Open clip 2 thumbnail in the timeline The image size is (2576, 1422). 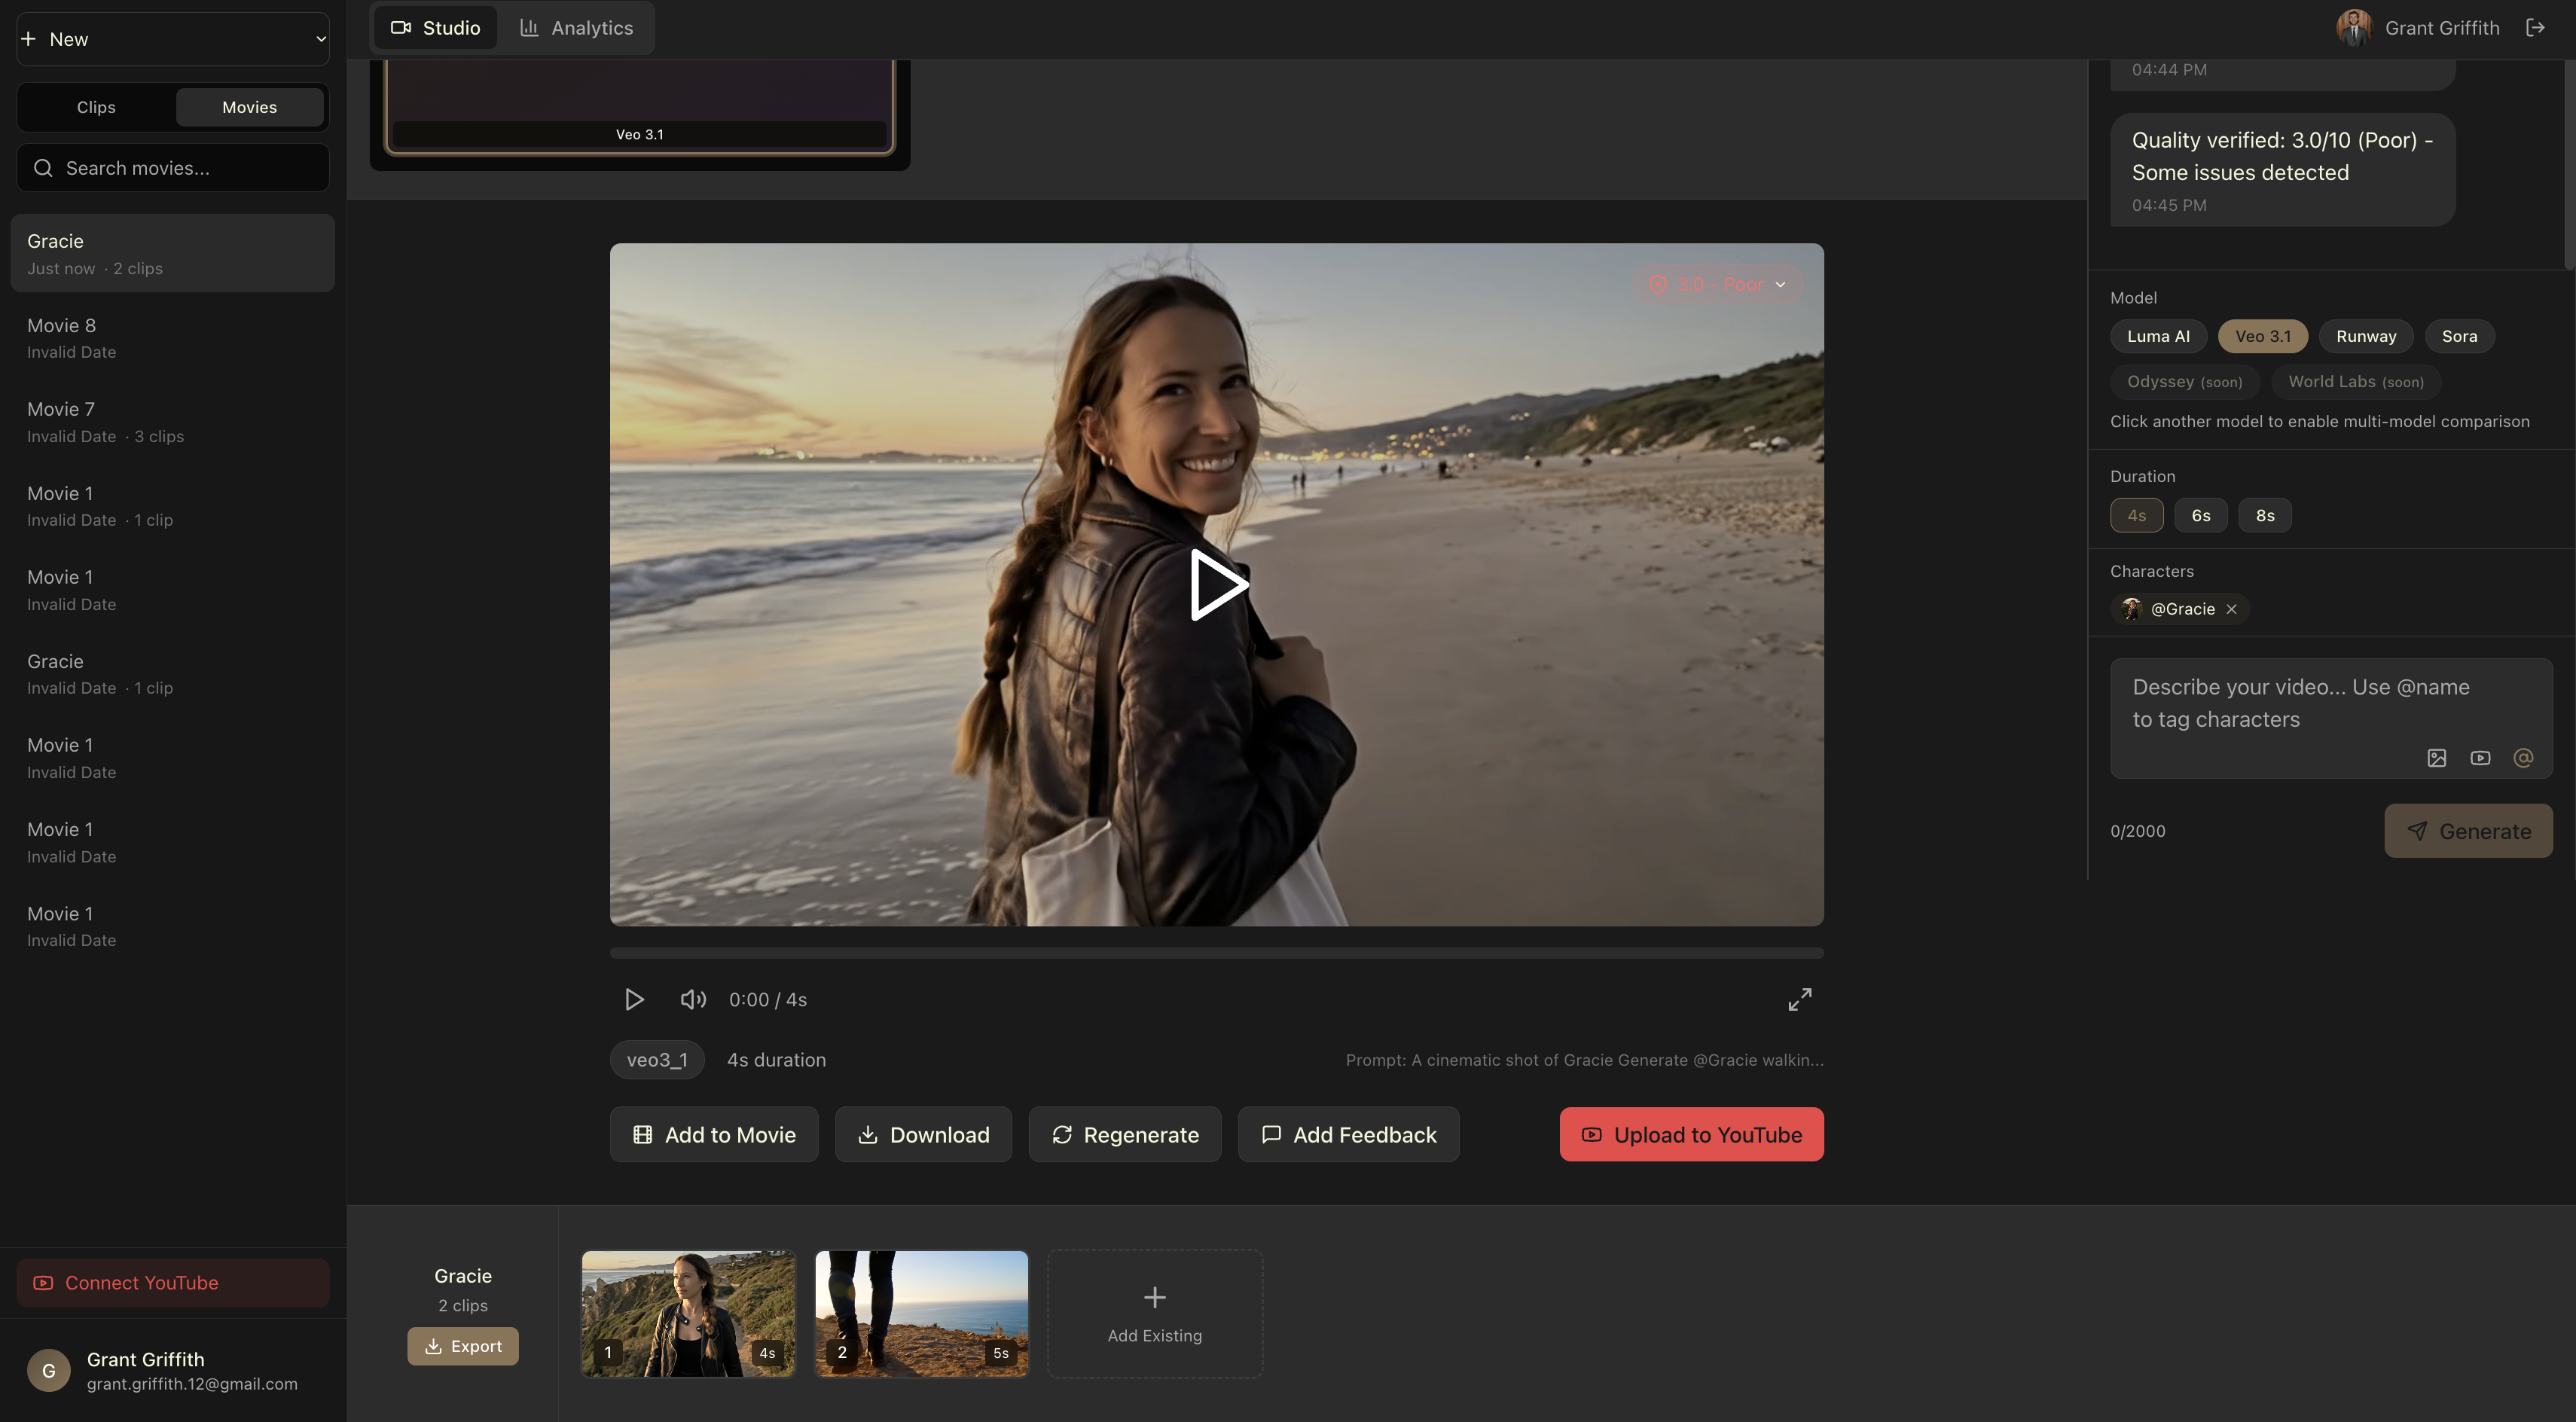pos(921,1313)
